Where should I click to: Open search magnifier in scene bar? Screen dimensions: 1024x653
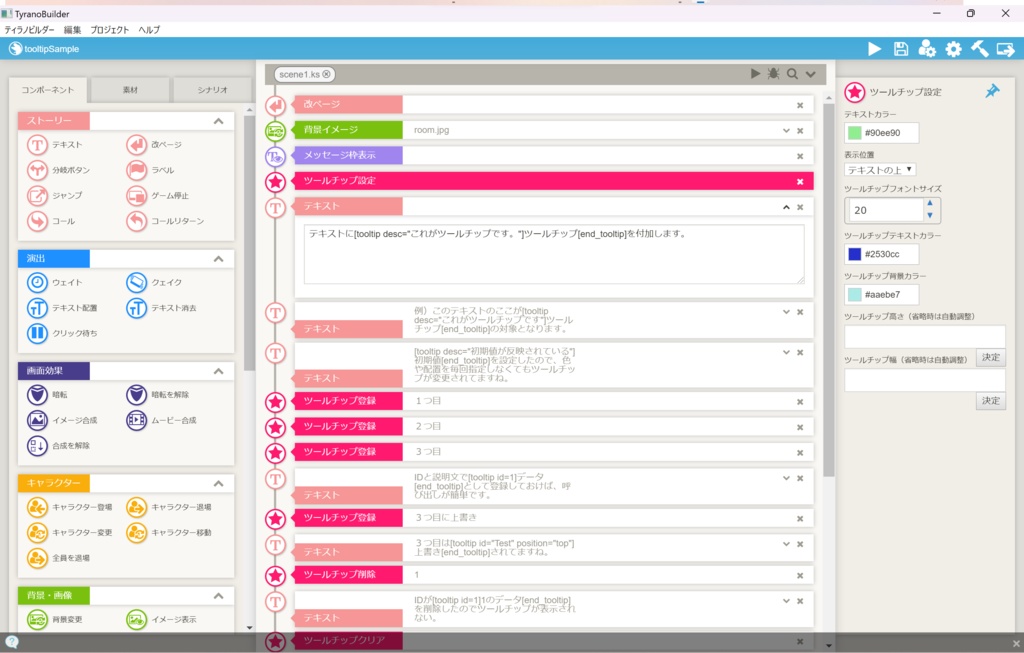coord(792,74)
